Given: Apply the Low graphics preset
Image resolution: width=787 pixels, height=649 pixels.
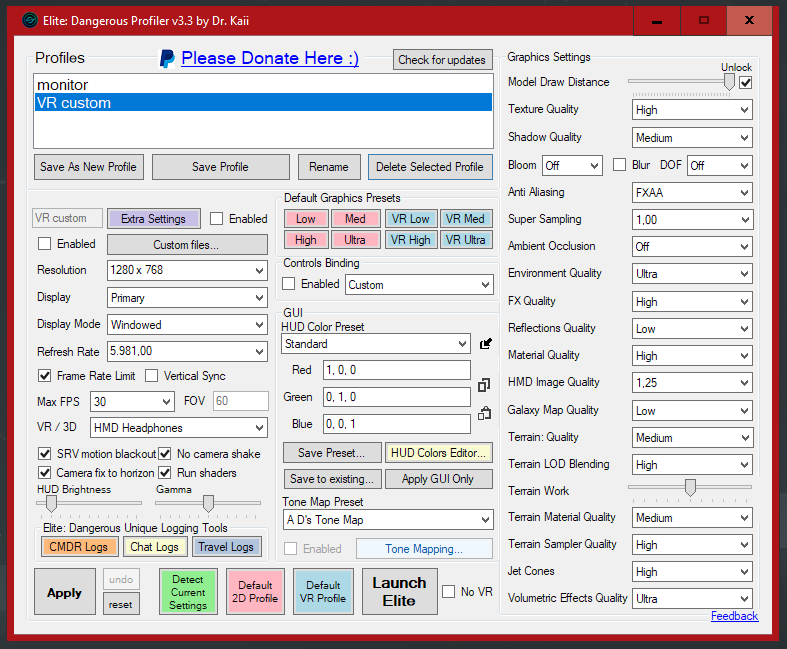Looking at the screenshot, I should pos(306,219).
